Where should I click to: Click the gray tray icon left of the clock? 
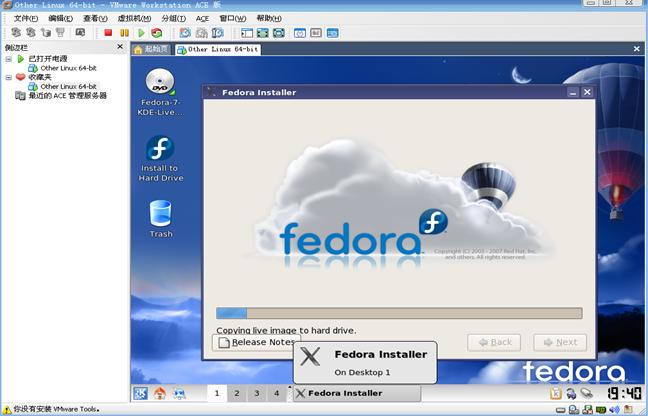coord(586,393)
